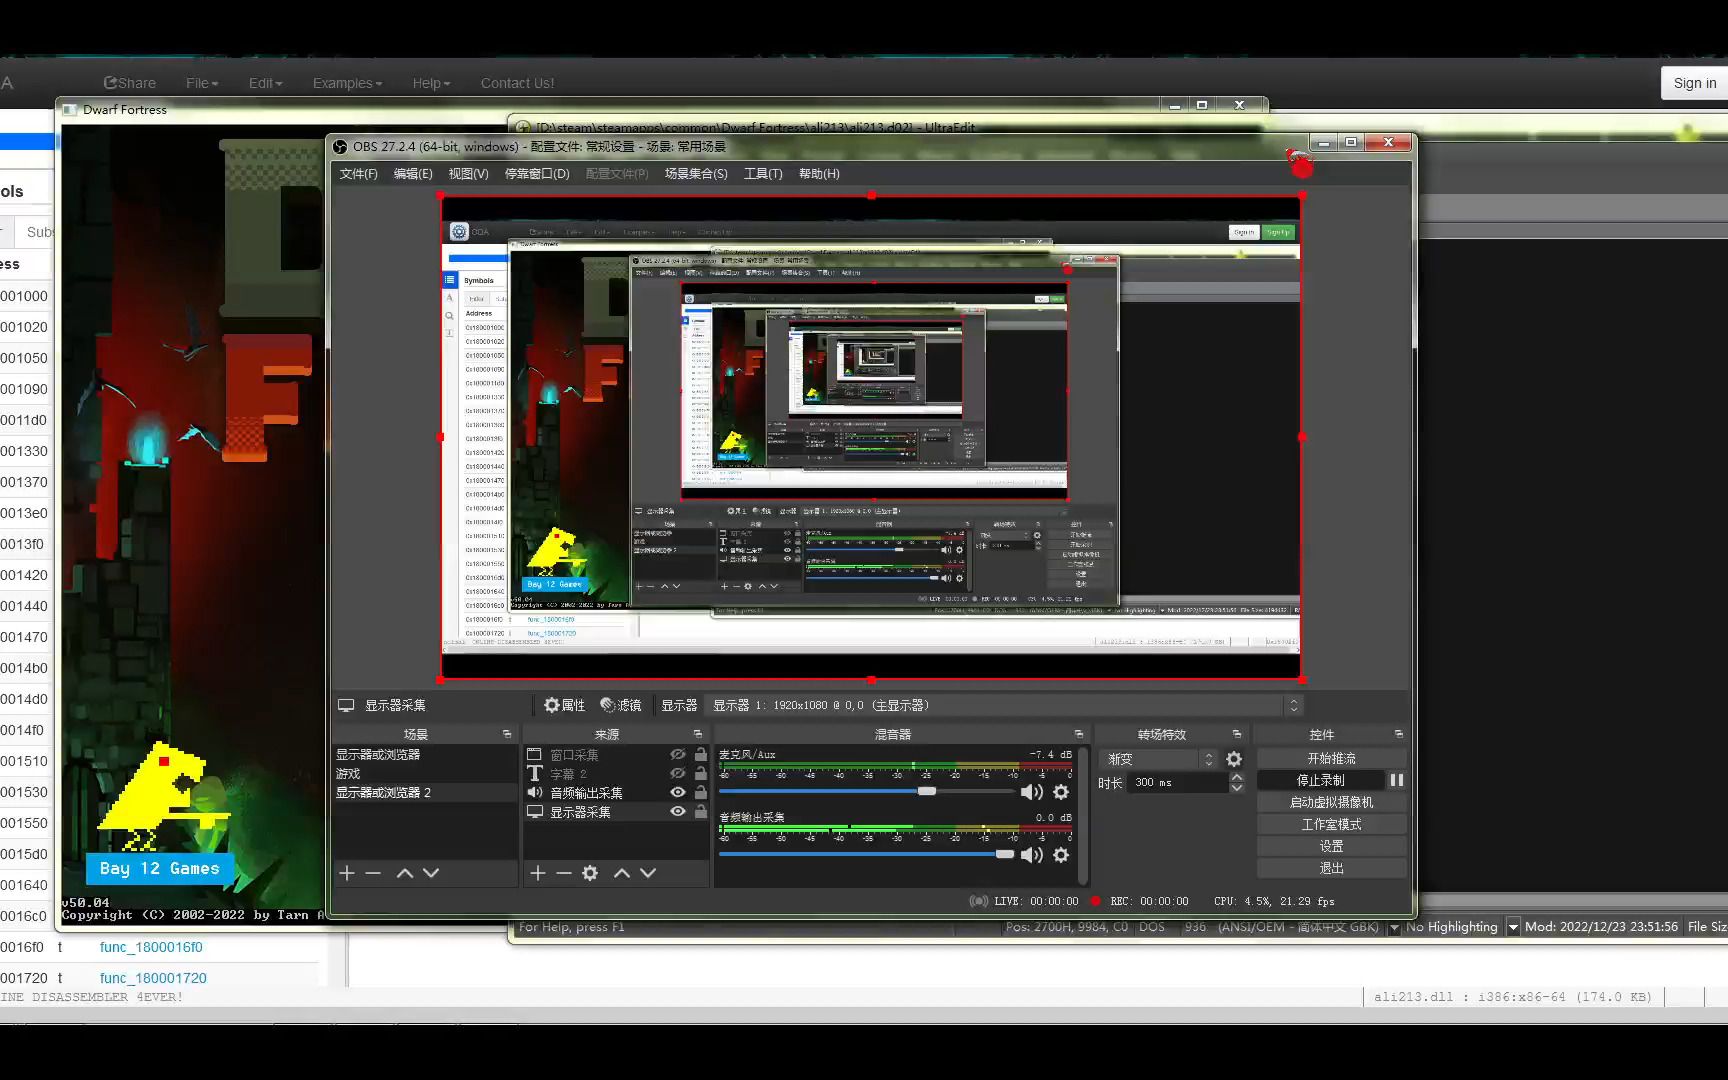Open the File dropdown in the web page
The image size is (1728, 1080).
click(x=202, y=83)
